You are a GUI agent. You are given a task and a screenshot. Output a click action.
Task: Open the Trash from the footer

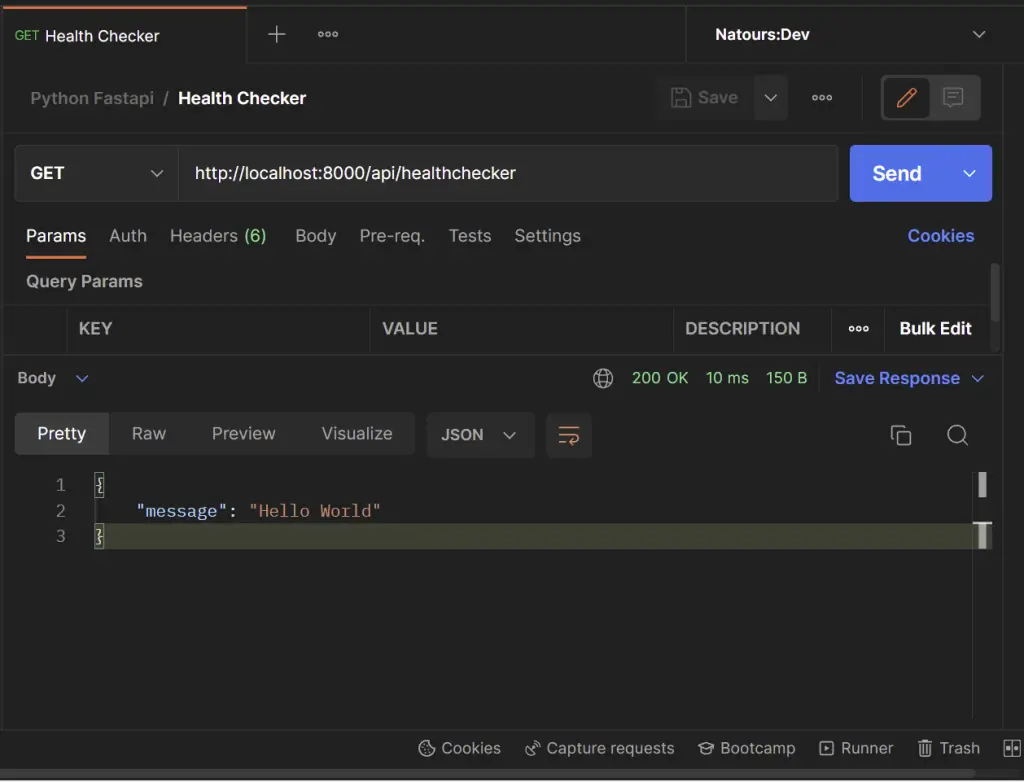[x=948, y=748]
